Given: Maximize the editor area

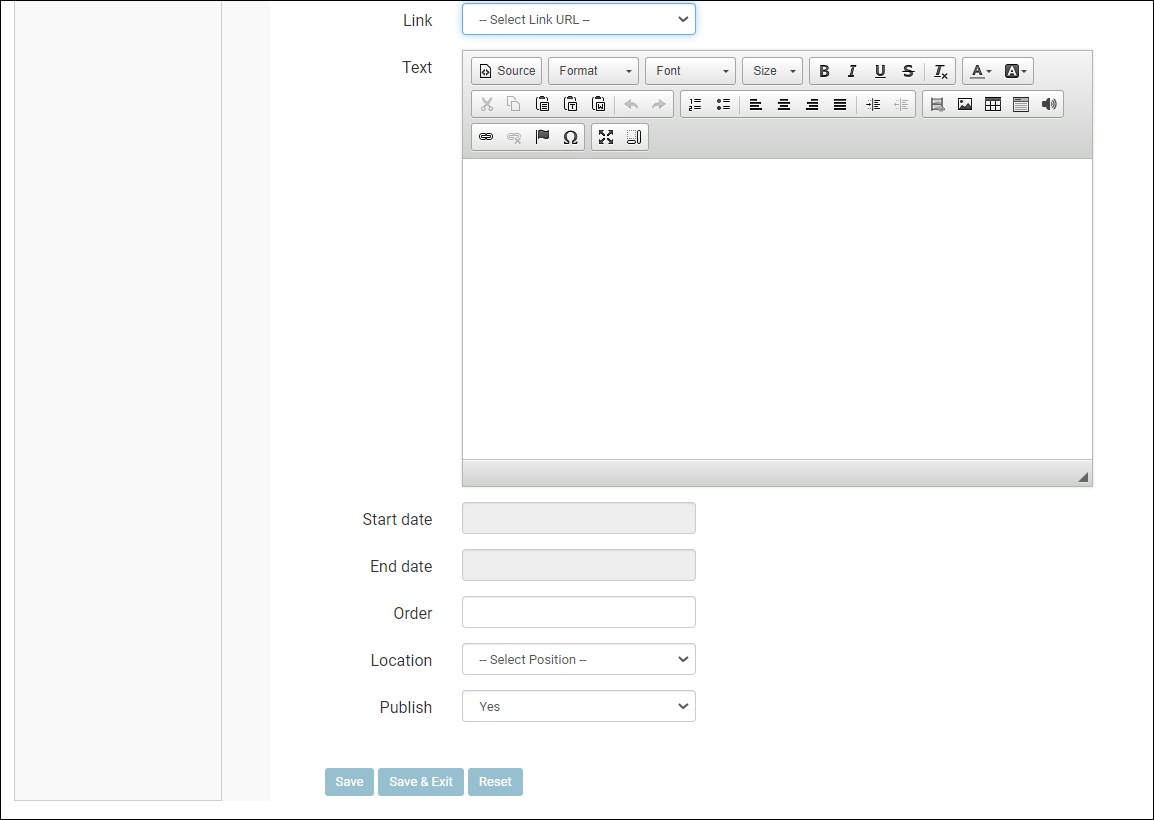Looking at the screenshot, I should (x=606, y=137).
